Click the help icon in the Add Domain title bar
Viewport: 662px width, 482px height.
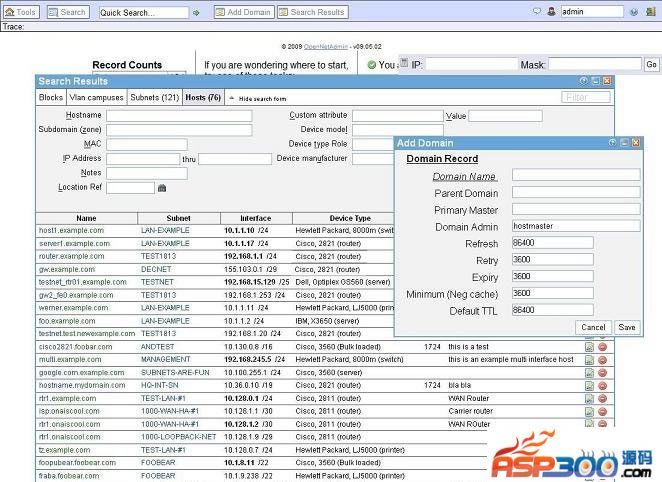612,143
